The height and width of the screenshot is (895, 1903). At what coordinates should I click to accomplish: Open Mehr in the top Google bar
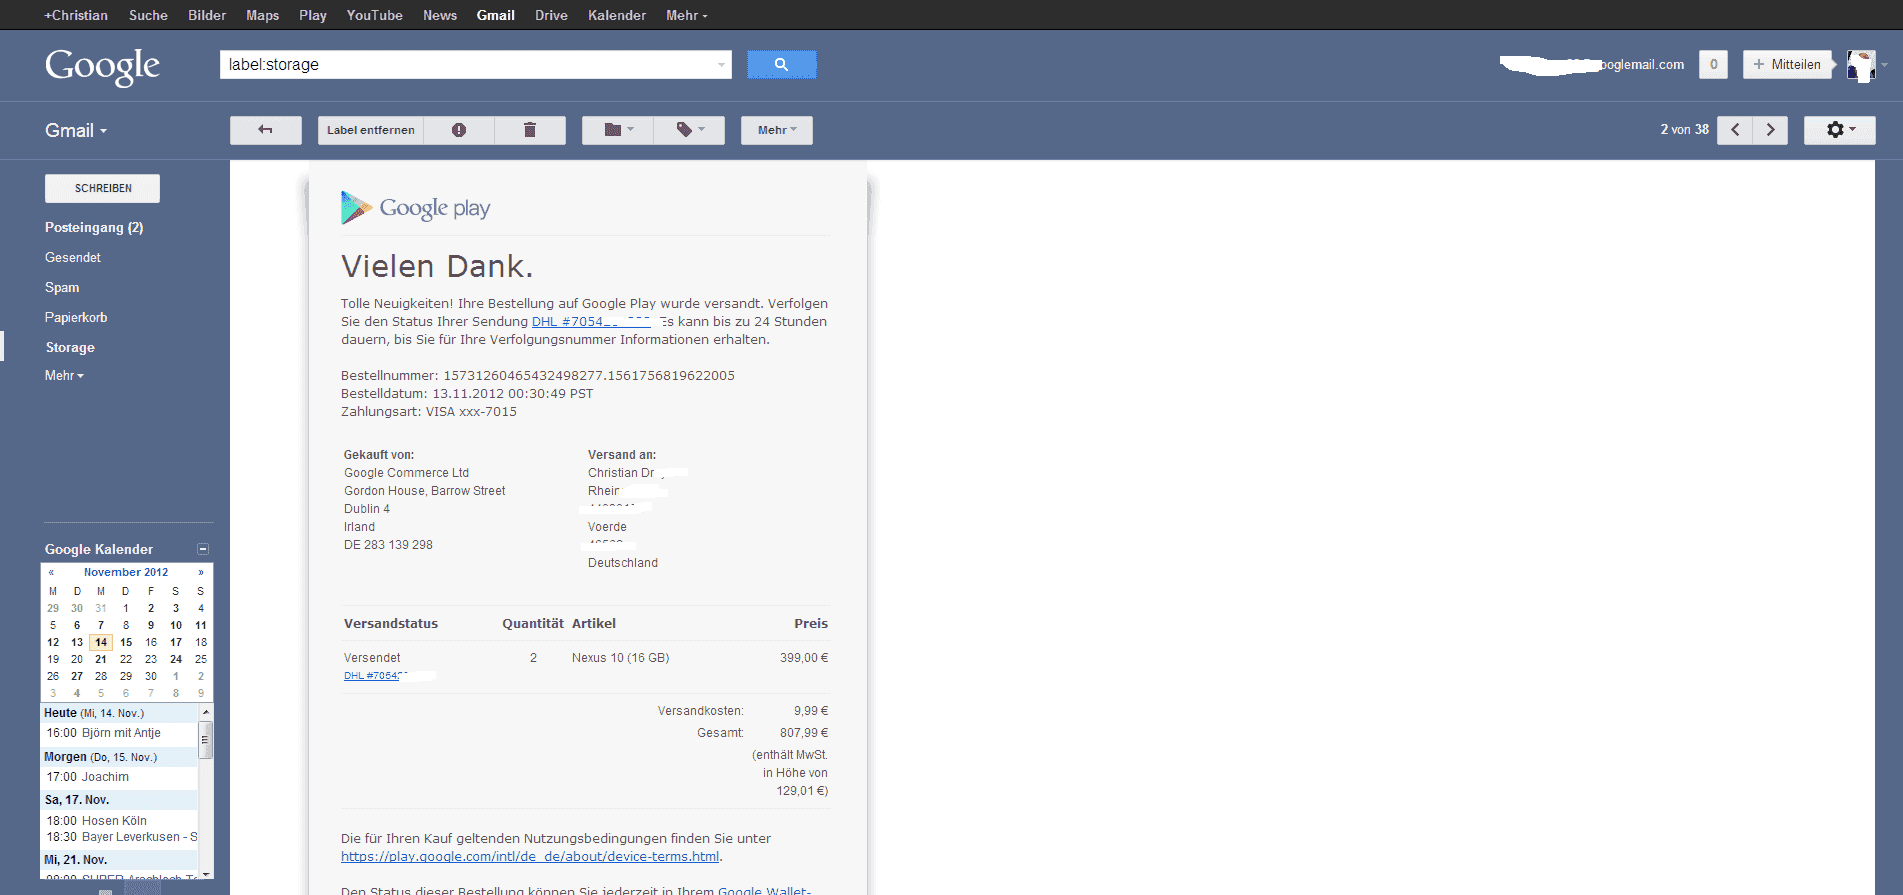click(687, 15)
